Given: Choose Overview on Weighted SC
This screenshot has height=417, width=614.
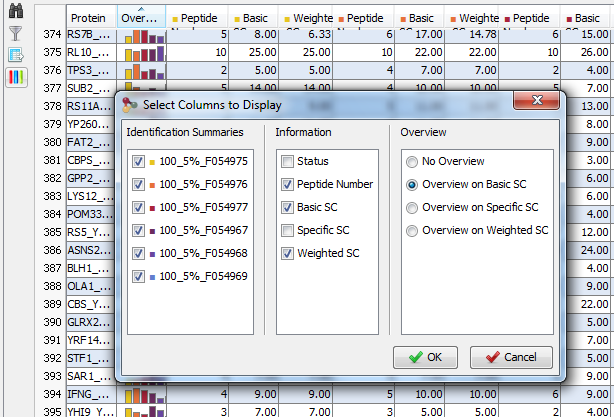Looking at the screenshot, I should click(411, 230).
